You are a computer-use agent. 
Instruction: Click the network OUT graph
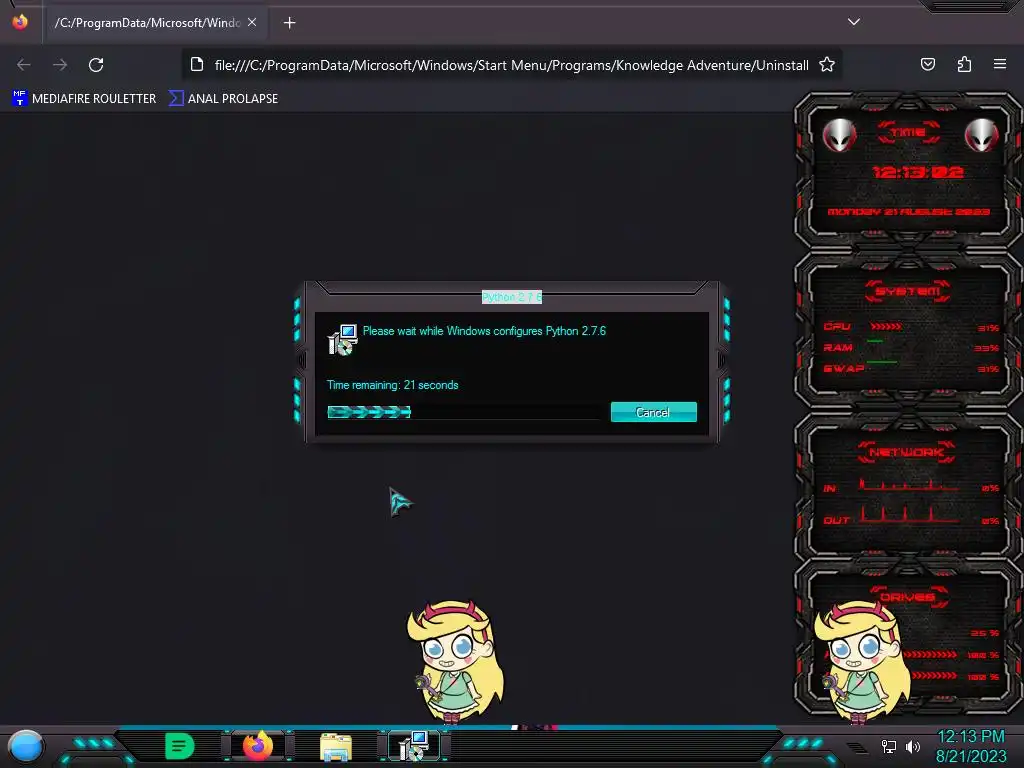(x=908, y=515)
